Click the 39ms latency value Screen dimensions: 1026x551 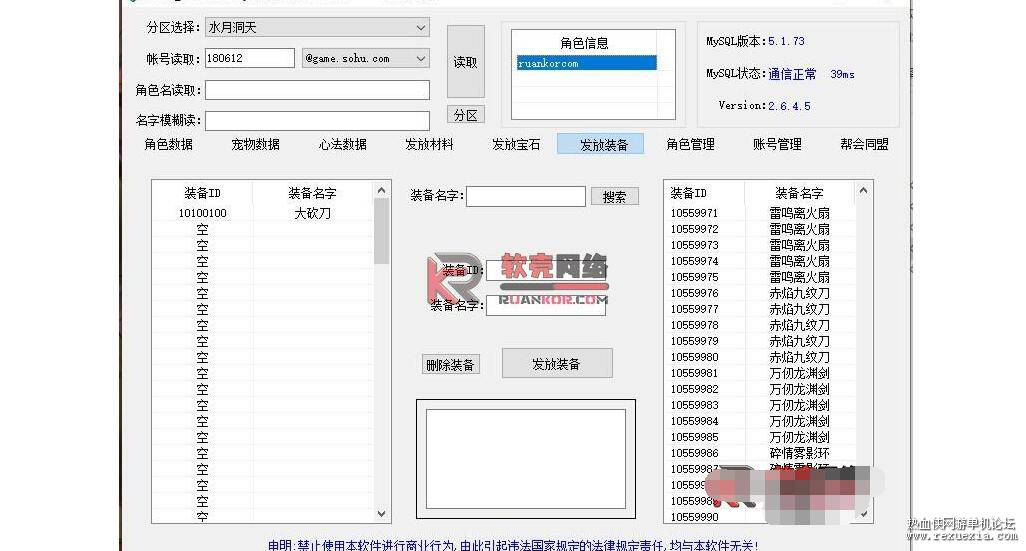point(842,74)
